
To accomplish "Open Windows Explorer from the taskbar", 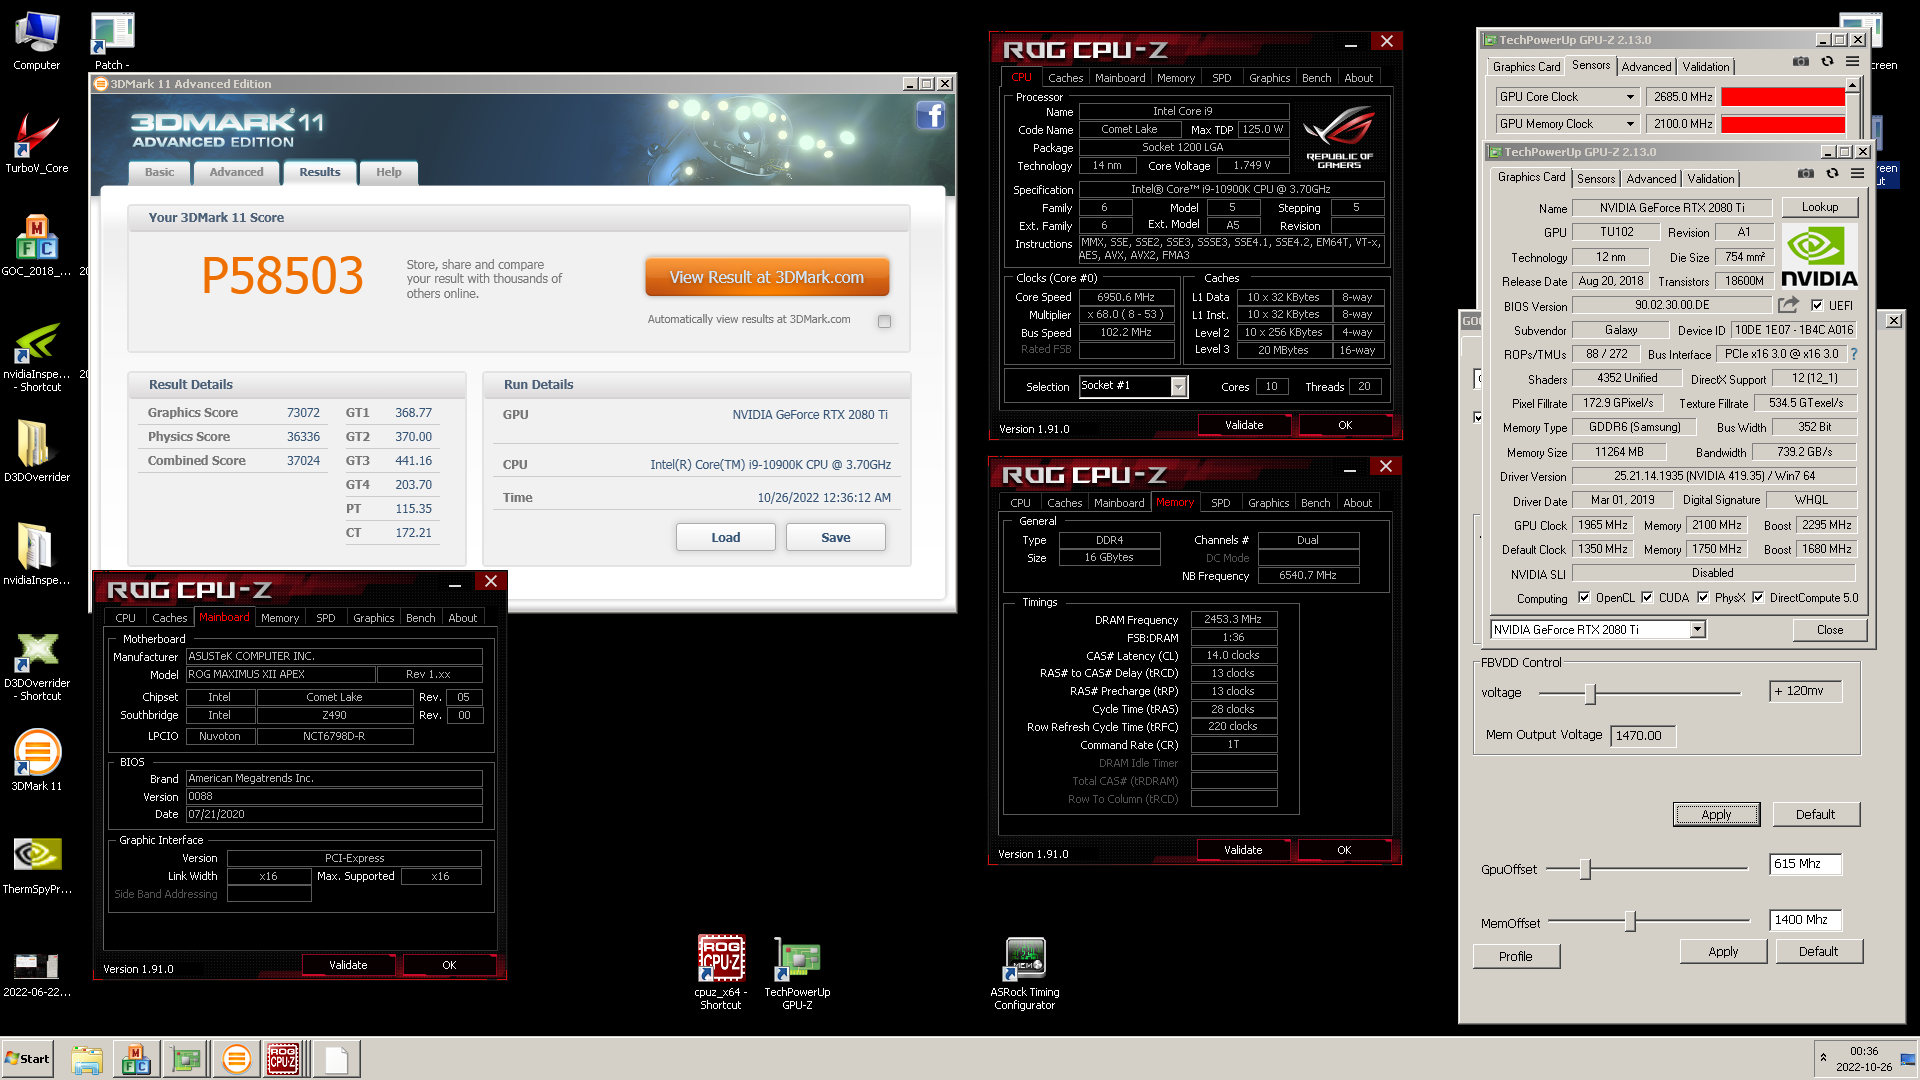I will [x=87, y=1059].
